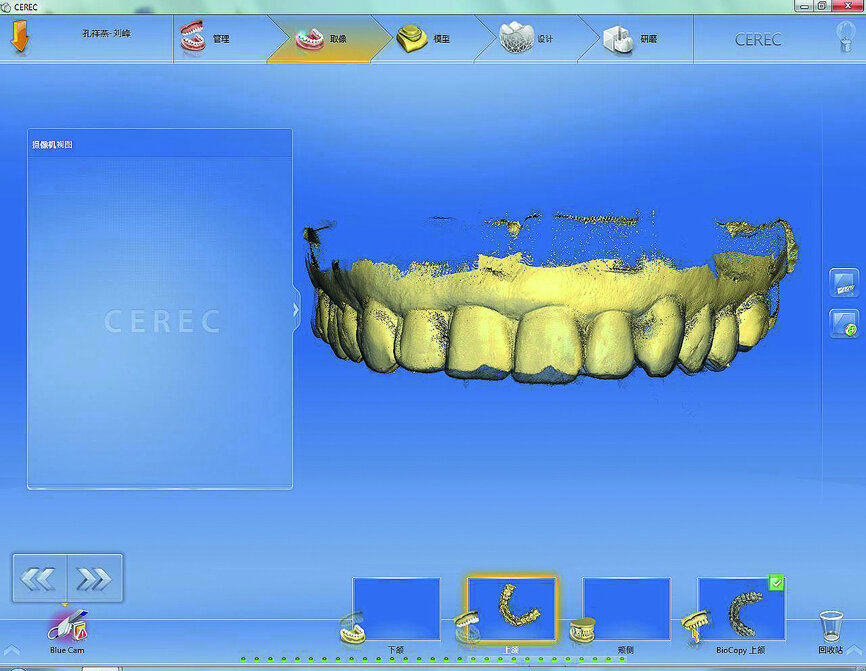Activate the Blue Cam camera icon
Viewport: 866px width, 671px height.
click(65, 625)
